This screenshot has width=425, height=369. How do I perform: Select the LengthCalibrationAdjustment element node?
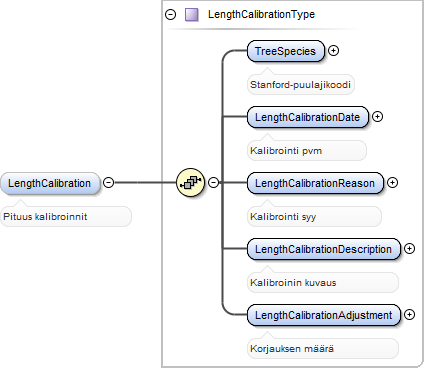point(324,315)
